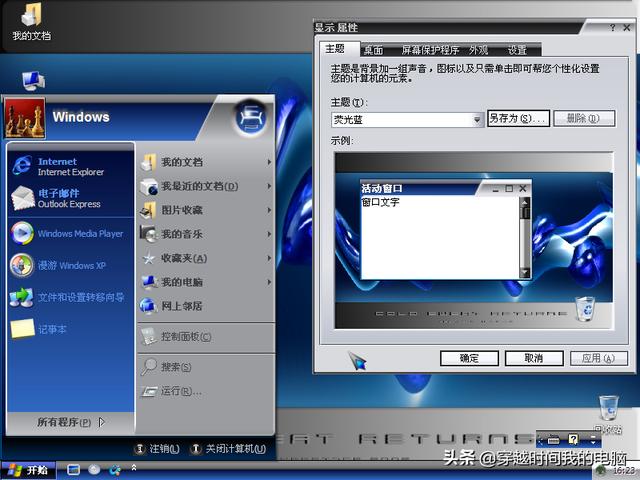Expand 我的电脑 submenu arrow
This screenshot has height=480, width=640.
269,282
